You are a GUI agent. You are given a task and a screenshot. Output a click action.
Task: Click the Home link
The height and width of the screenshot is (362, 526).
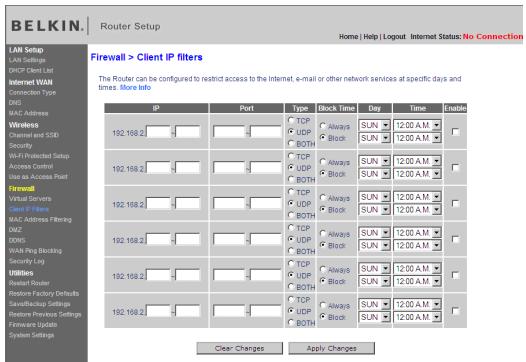point(348,37)
